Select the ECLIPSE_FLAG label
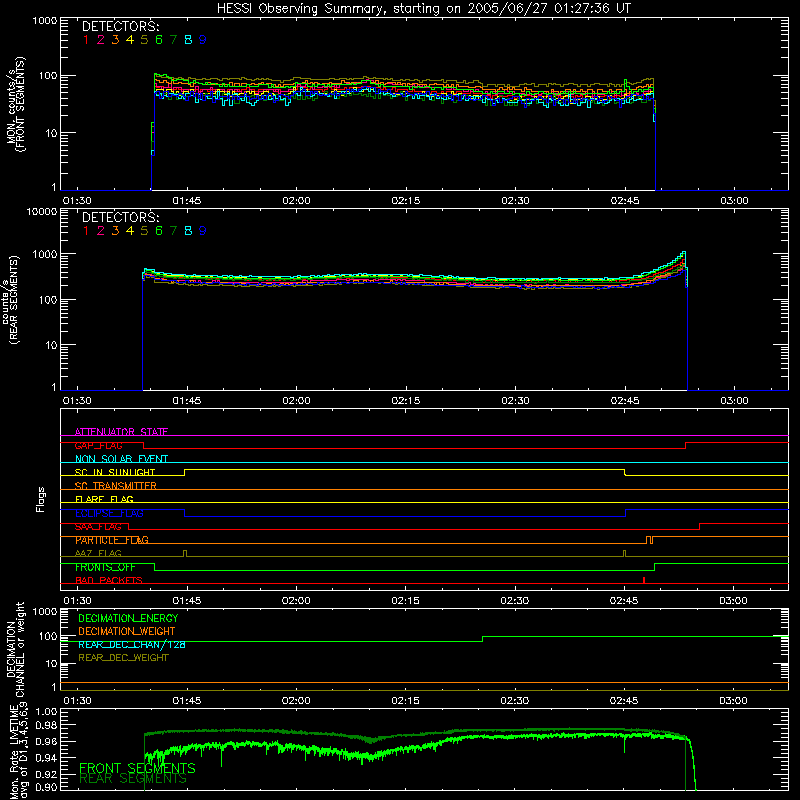800x800 pixels. [x=109, y=513]
